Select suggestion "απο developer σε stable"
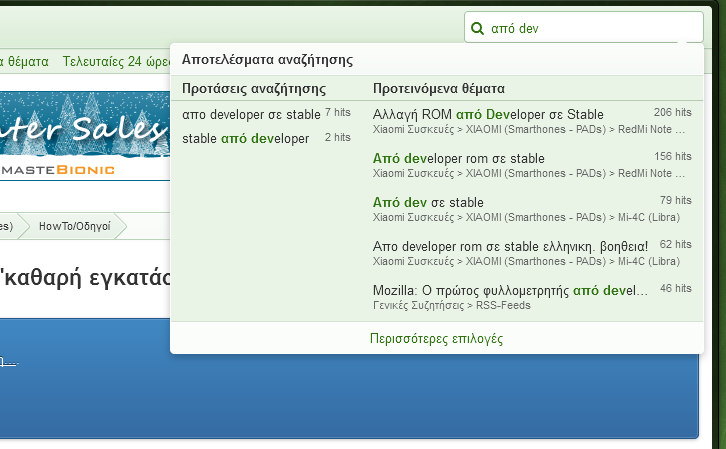 click(x=251, y=114)
